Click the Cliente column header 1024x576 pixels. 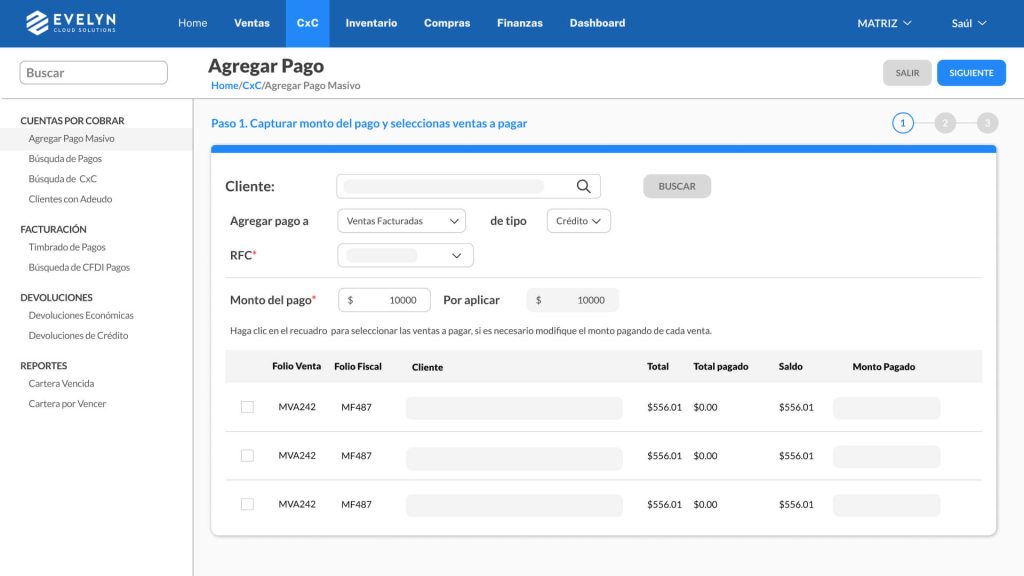(427, 367)
